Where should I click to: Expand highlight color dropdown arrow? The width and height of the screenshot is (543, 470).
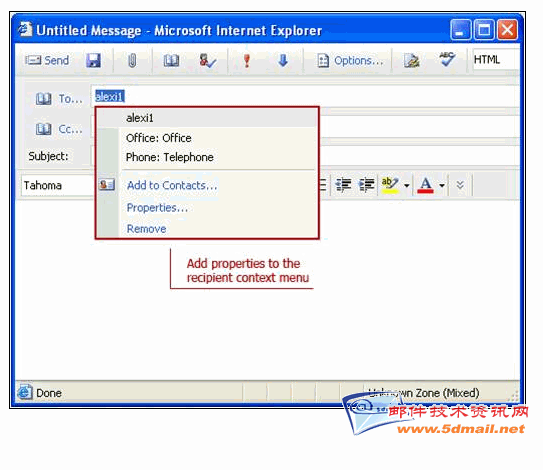[x=407, y=186]
